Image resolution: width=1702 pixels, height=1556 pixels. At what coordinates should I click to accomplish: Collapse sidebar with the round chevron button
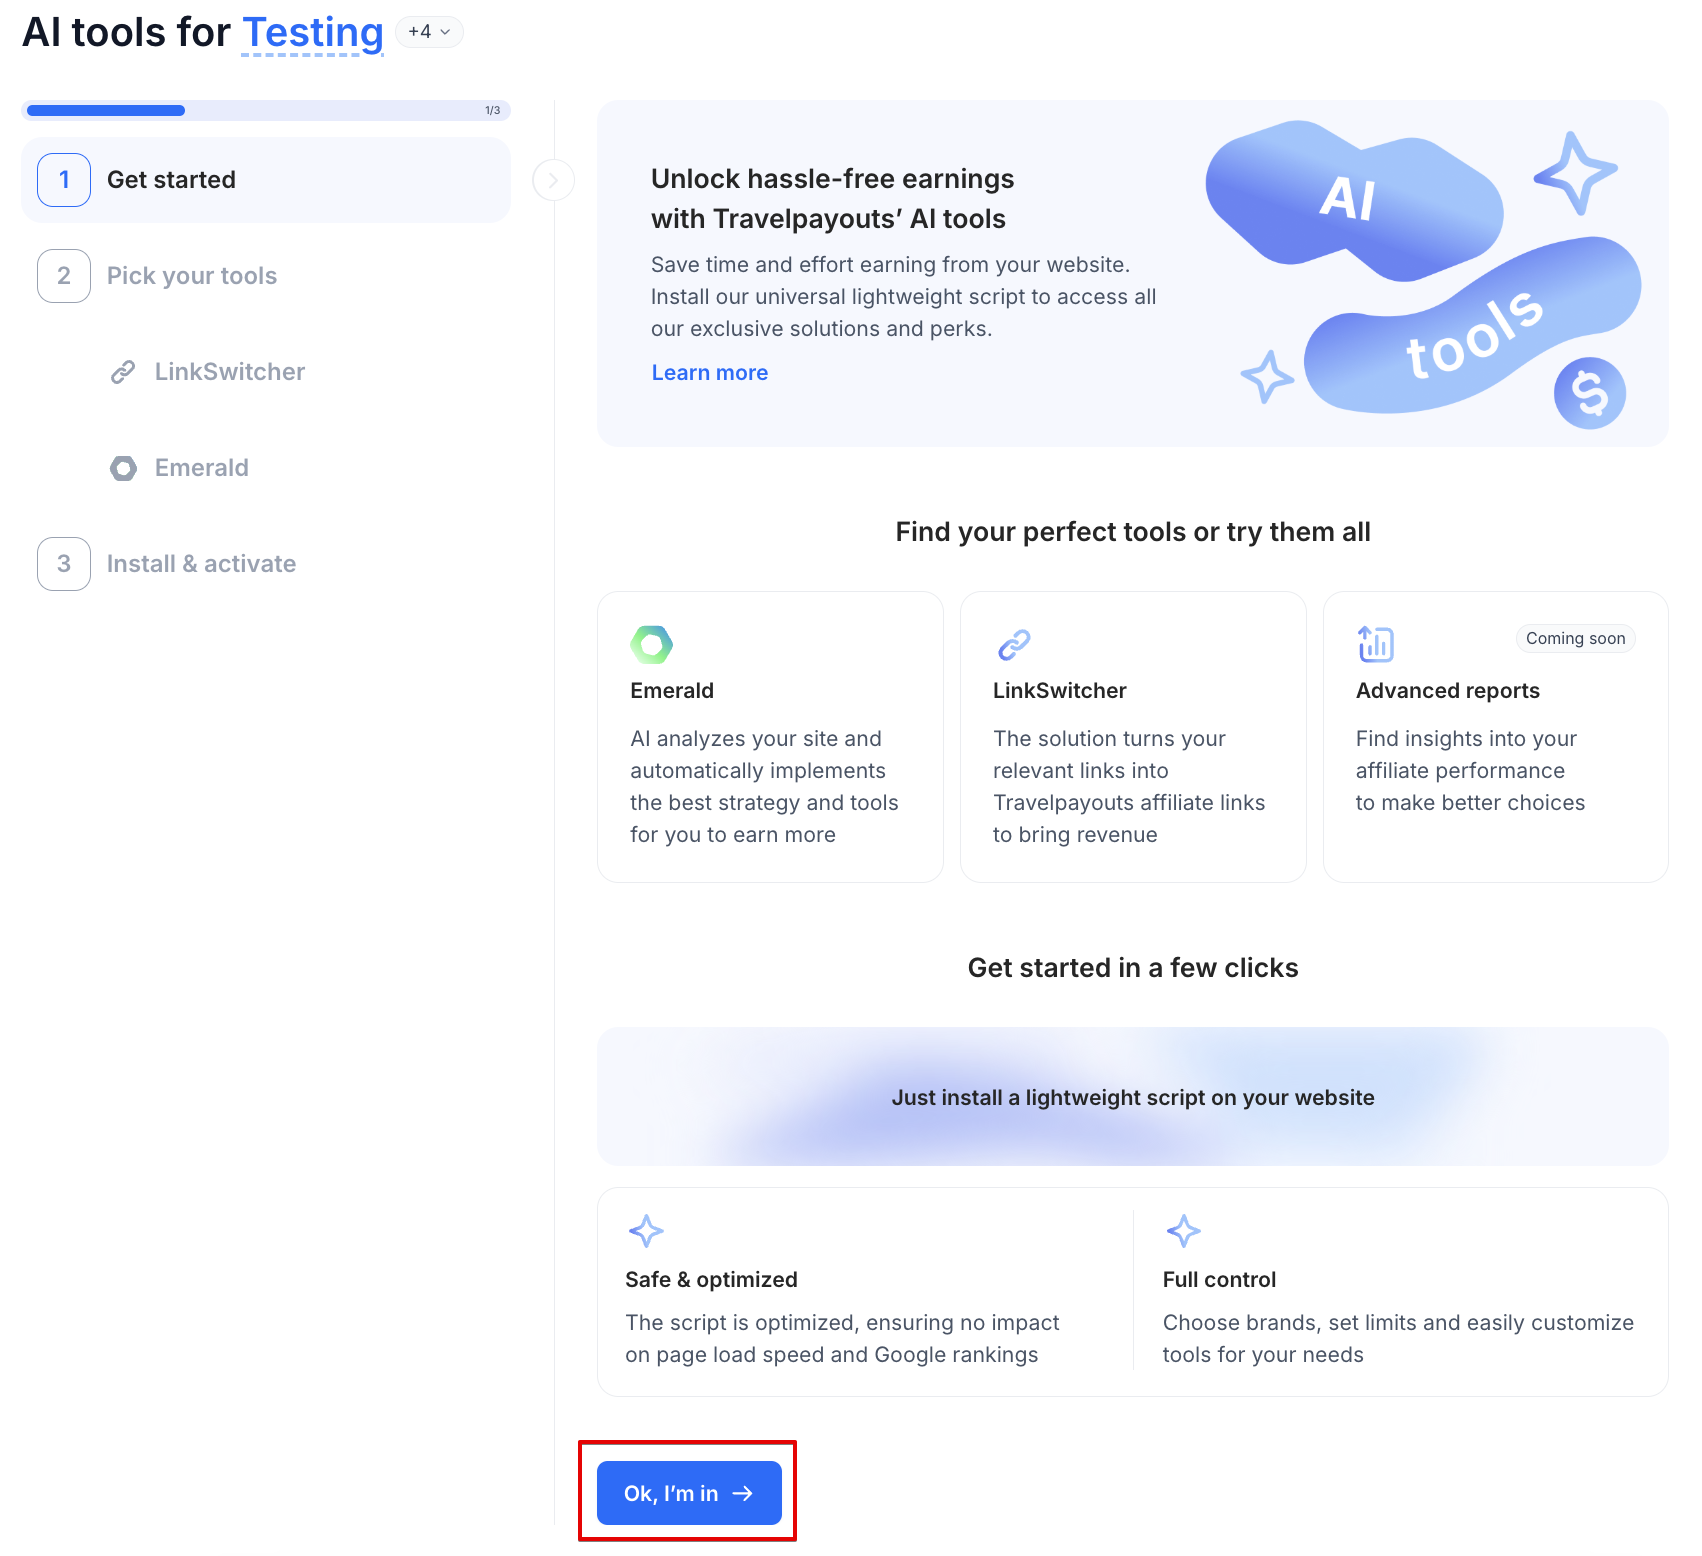553,180
